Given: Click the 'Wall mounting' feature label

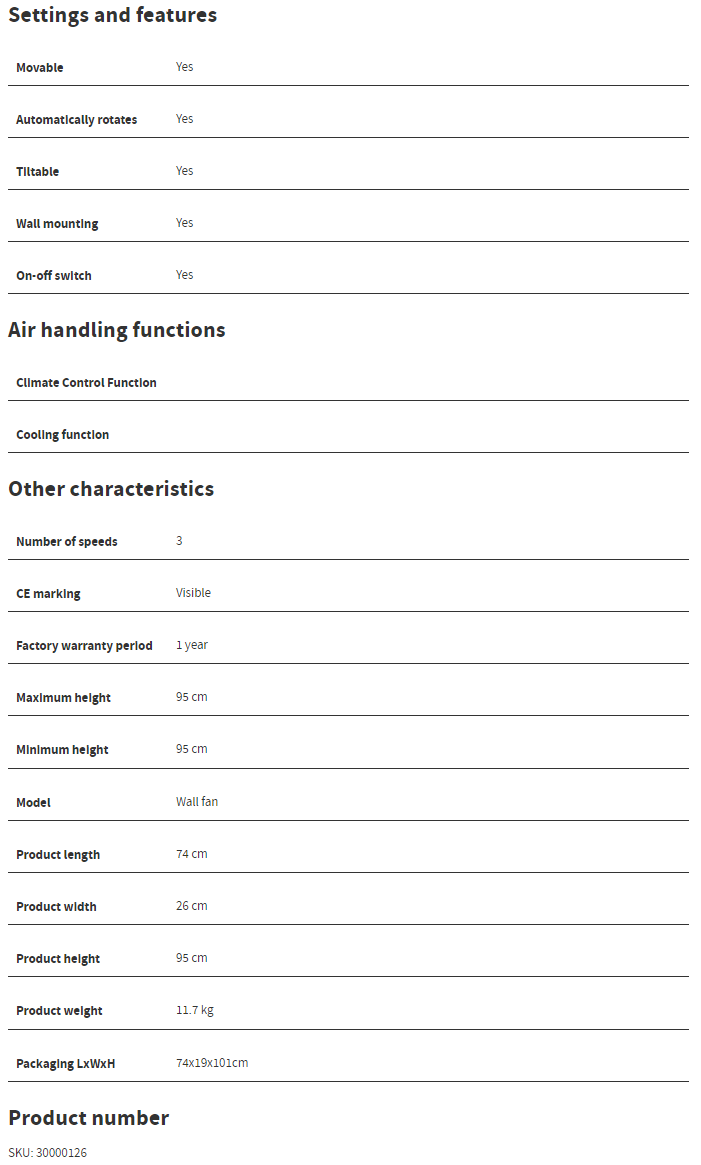Looking at the screenshot, I should (x=57, y=224).
